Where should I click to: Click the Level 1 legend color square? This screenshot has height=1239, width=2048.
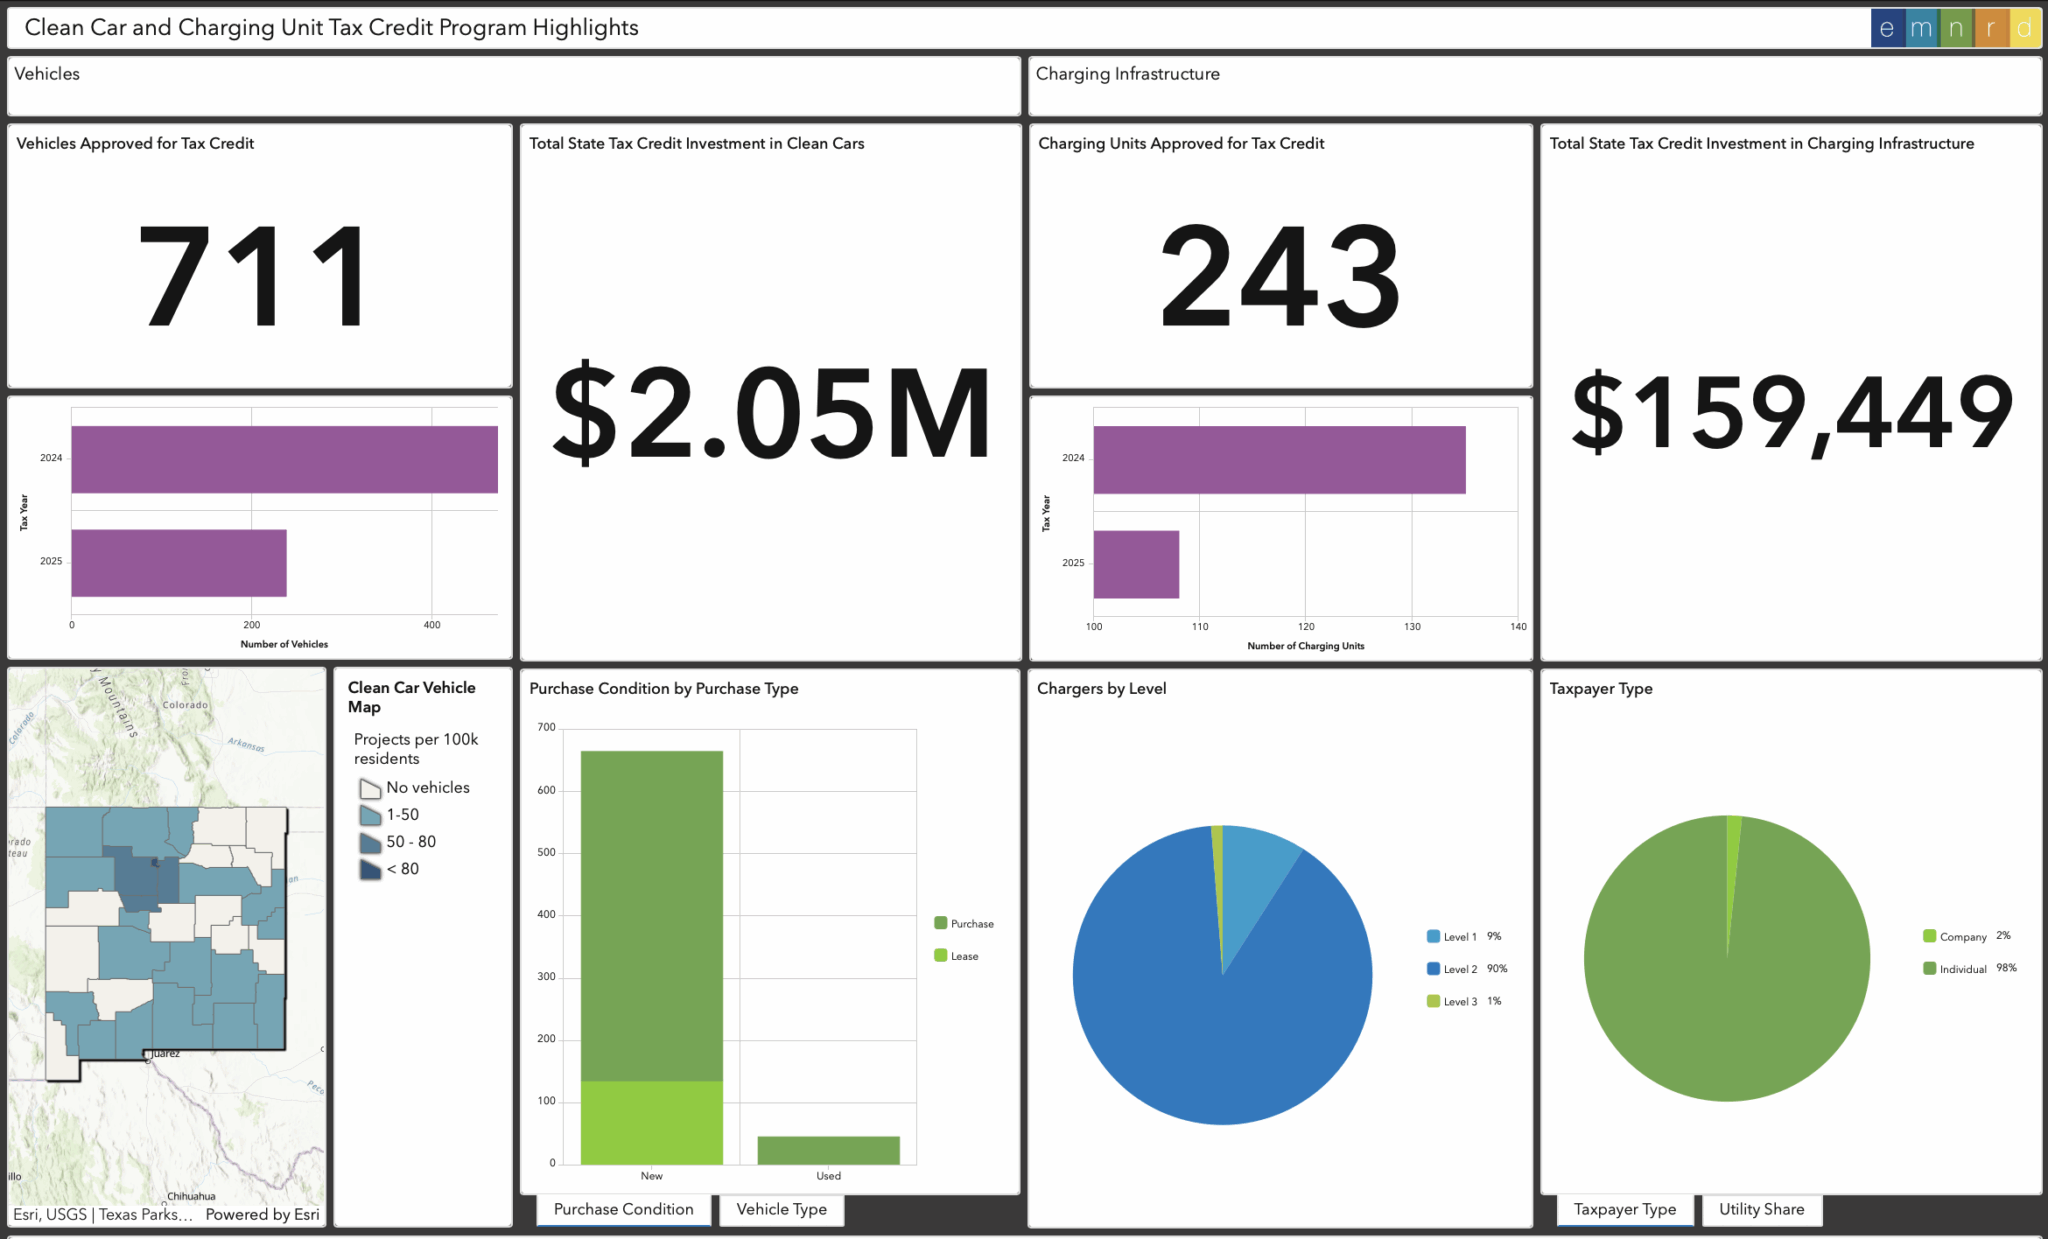pyautogui.click(x=1434, y=937)
